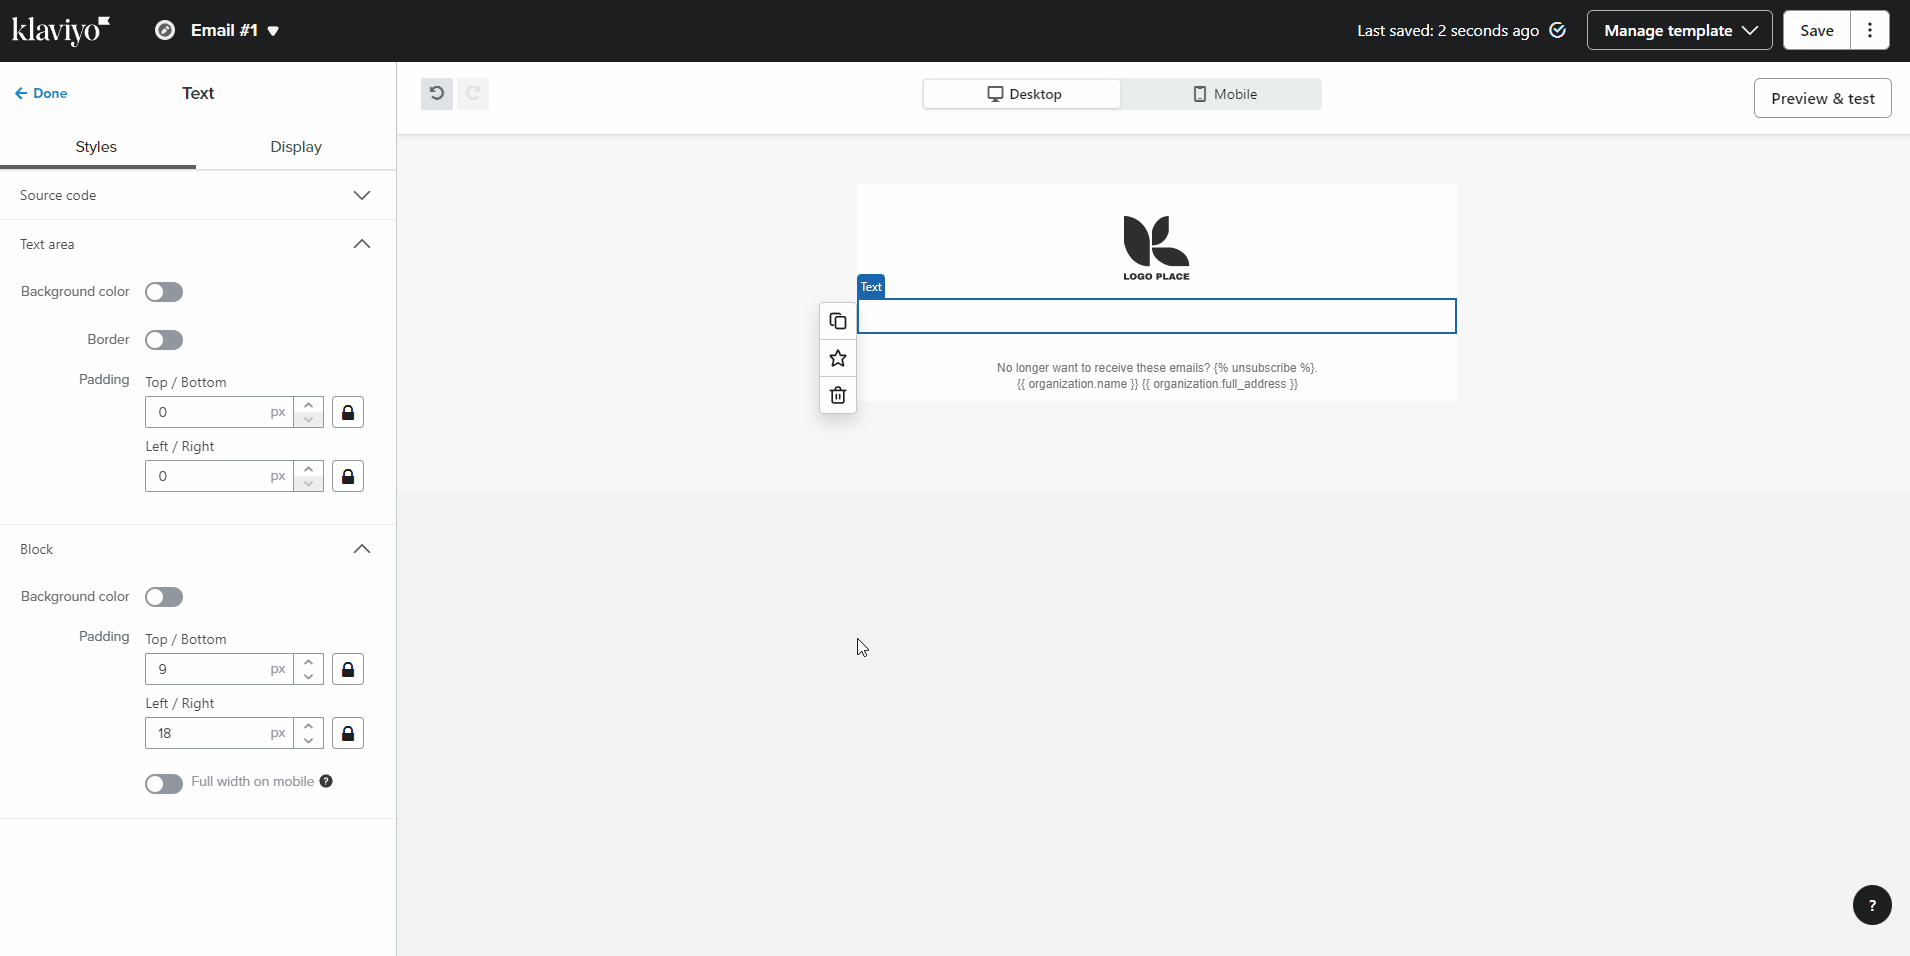This screenshot has height=956, width=1910.
Task: Switch to the Display tab
Action: click(296, 147)
